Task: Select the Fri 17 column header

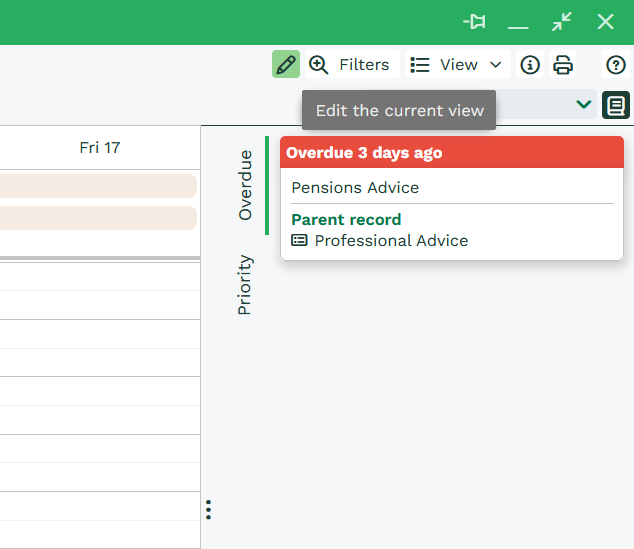Action: [x=100, y=148]
